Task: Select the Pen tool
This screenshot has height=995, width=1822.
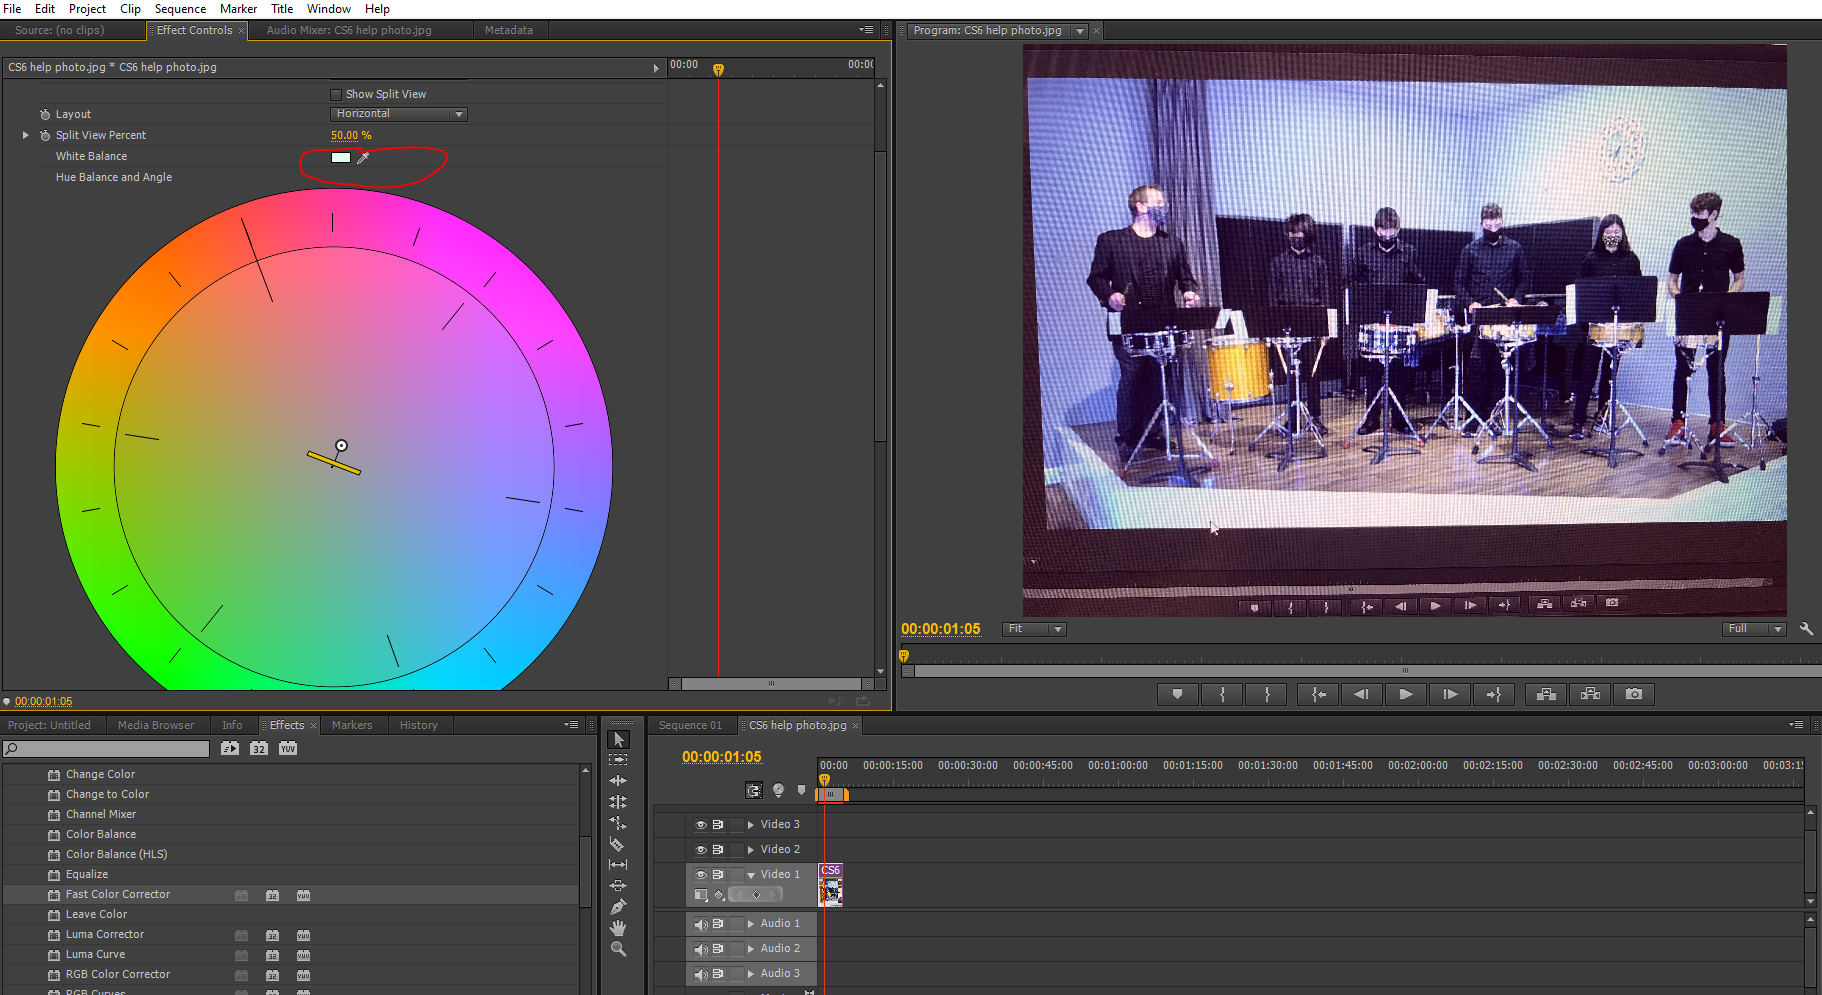Action: click(x=618, y=907)
